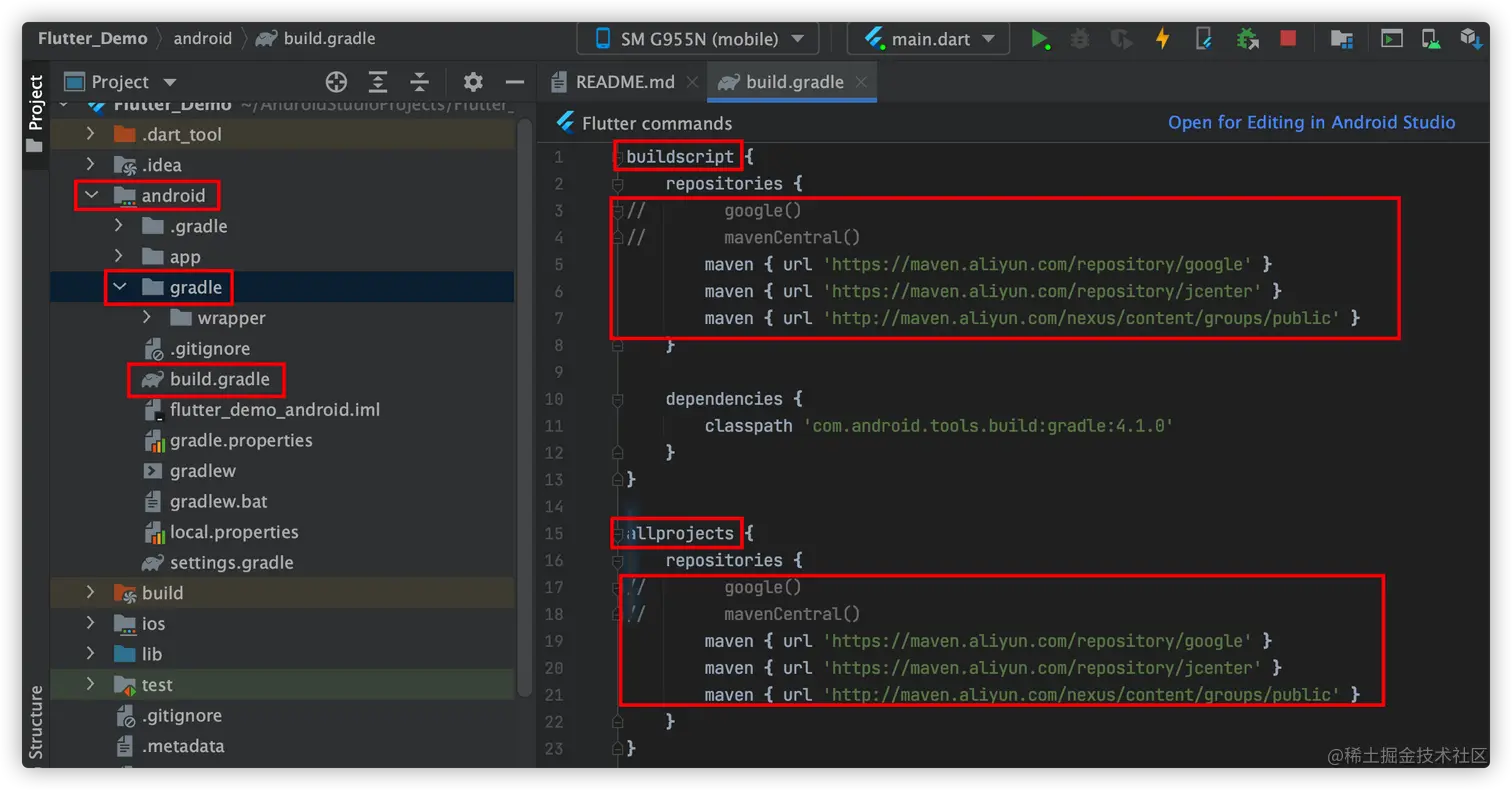
Task: Toggle the Project side tool tab
Action: (35, 113)
